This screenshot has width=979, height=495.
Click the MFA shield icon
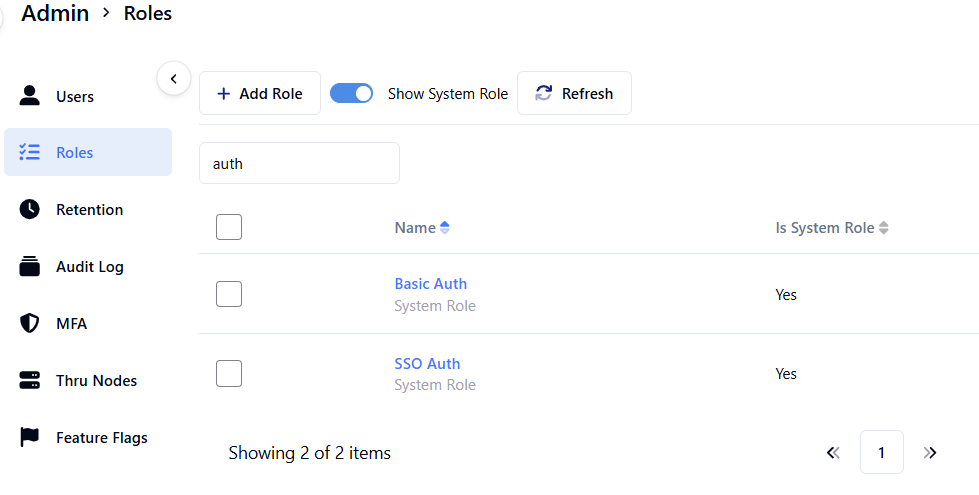(30, 324)
